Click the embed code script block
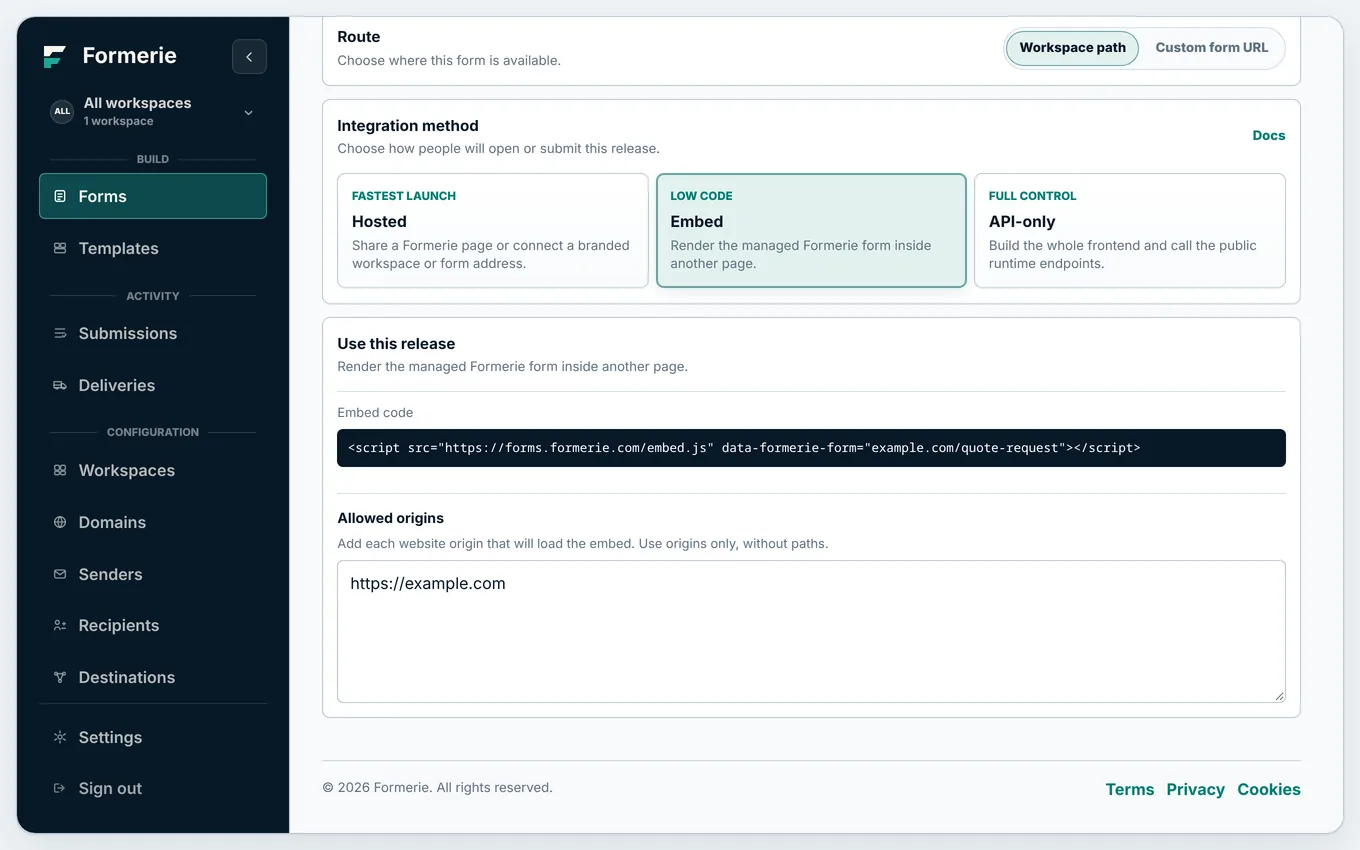Screen dimensions: 1360x850 pyautogui.click(x=811, y=448)
